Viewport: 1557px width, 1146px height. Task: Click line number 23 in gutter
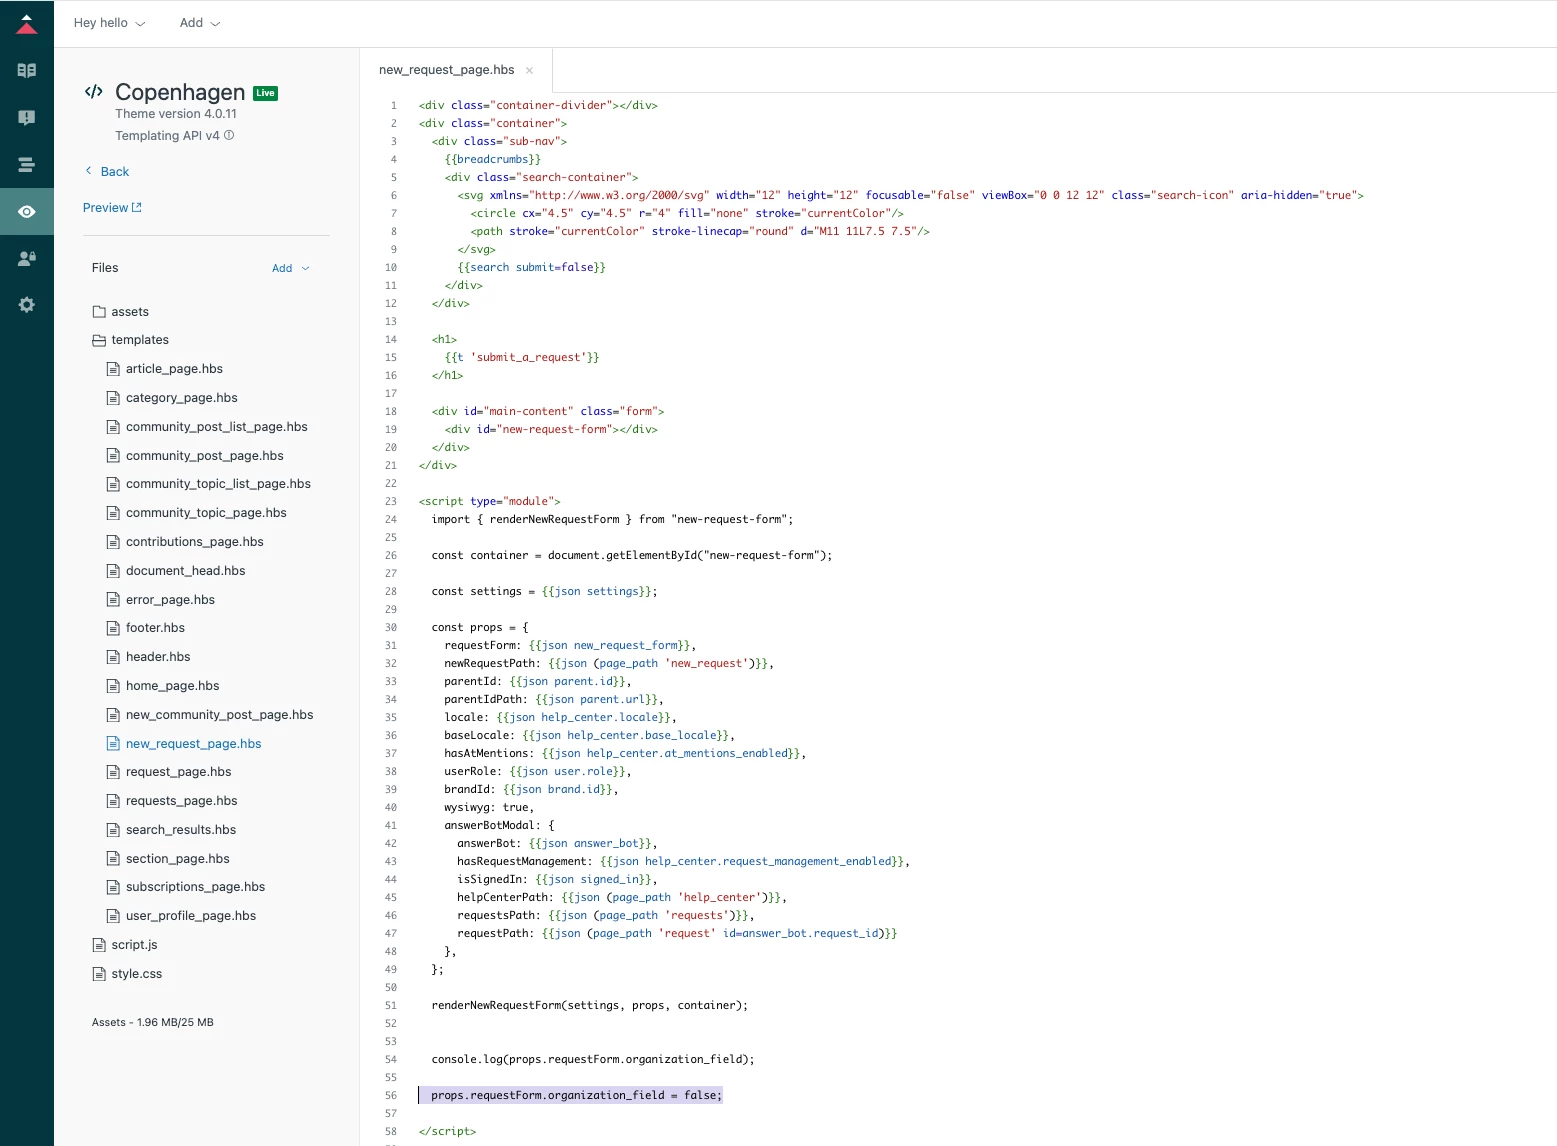[391, 502]
